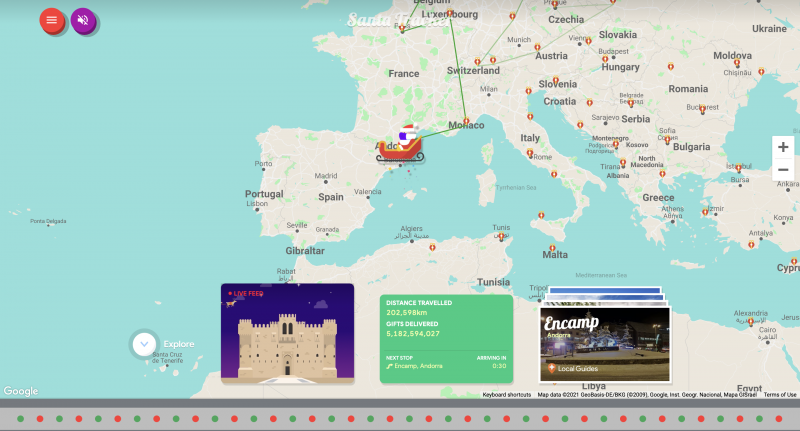Click the arriving in time 0:30
This screenshot has height=431, width=800.
coord(499,366)
